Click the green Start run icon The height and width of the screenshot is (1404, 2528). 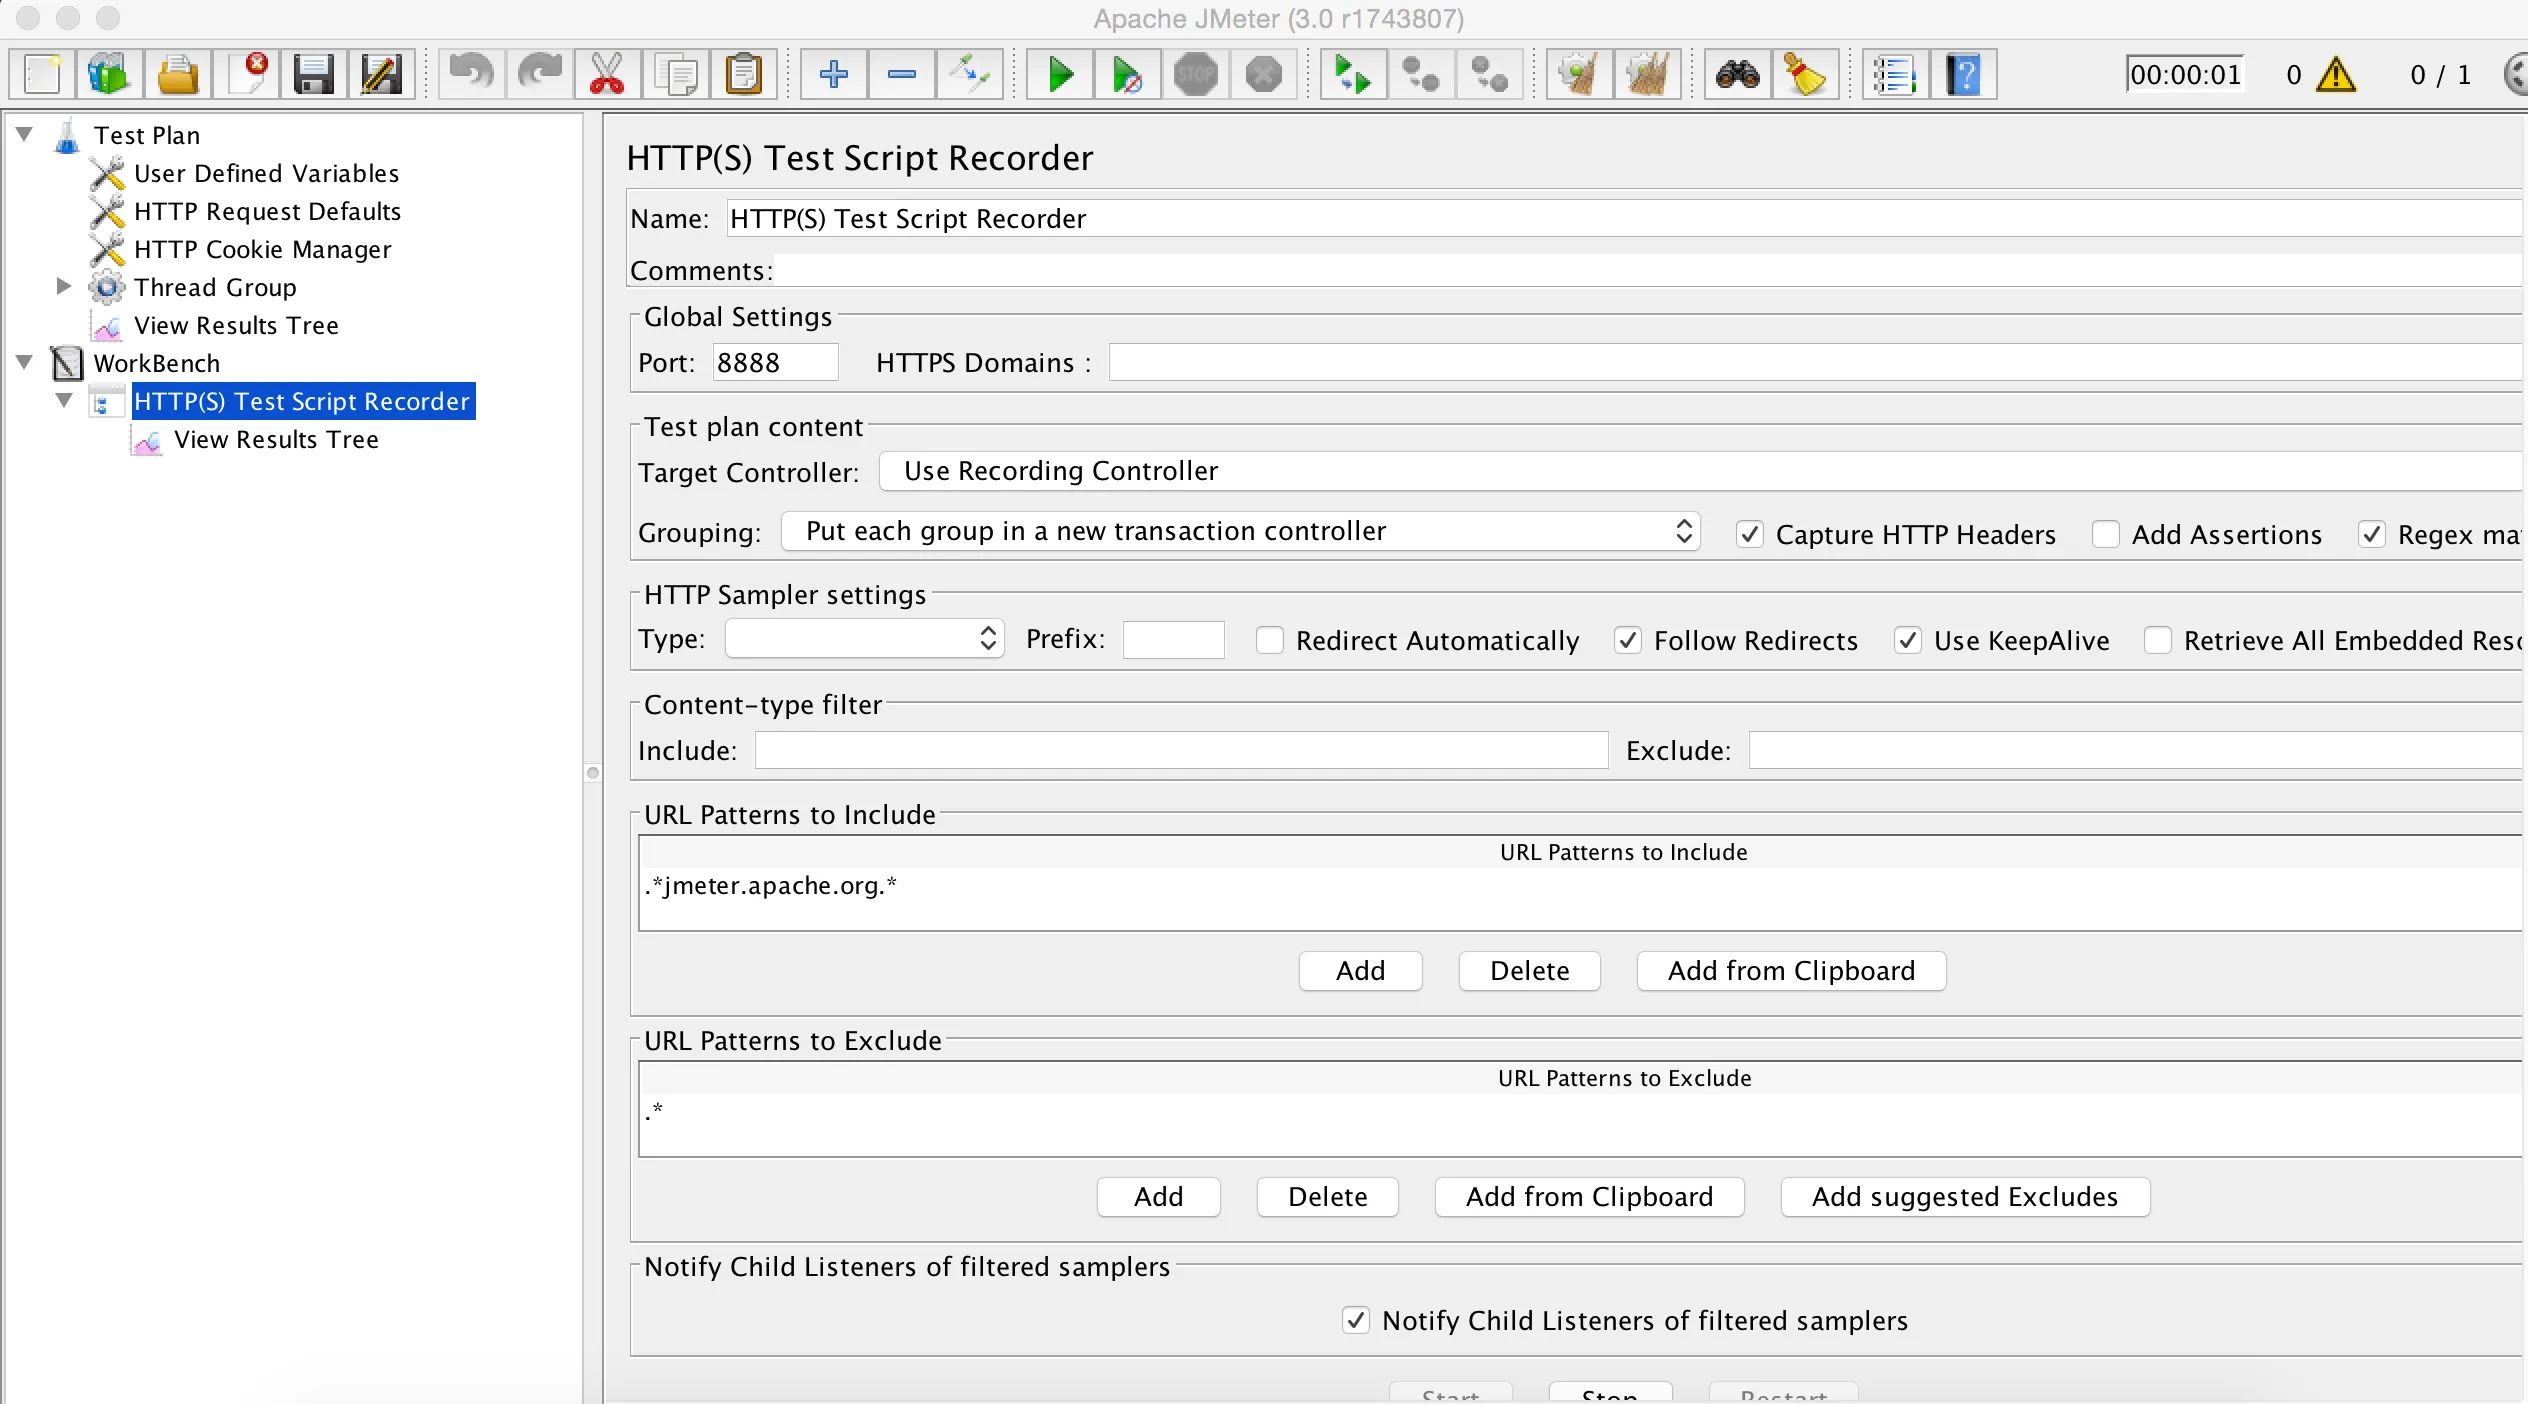(x=1060, y=75)
